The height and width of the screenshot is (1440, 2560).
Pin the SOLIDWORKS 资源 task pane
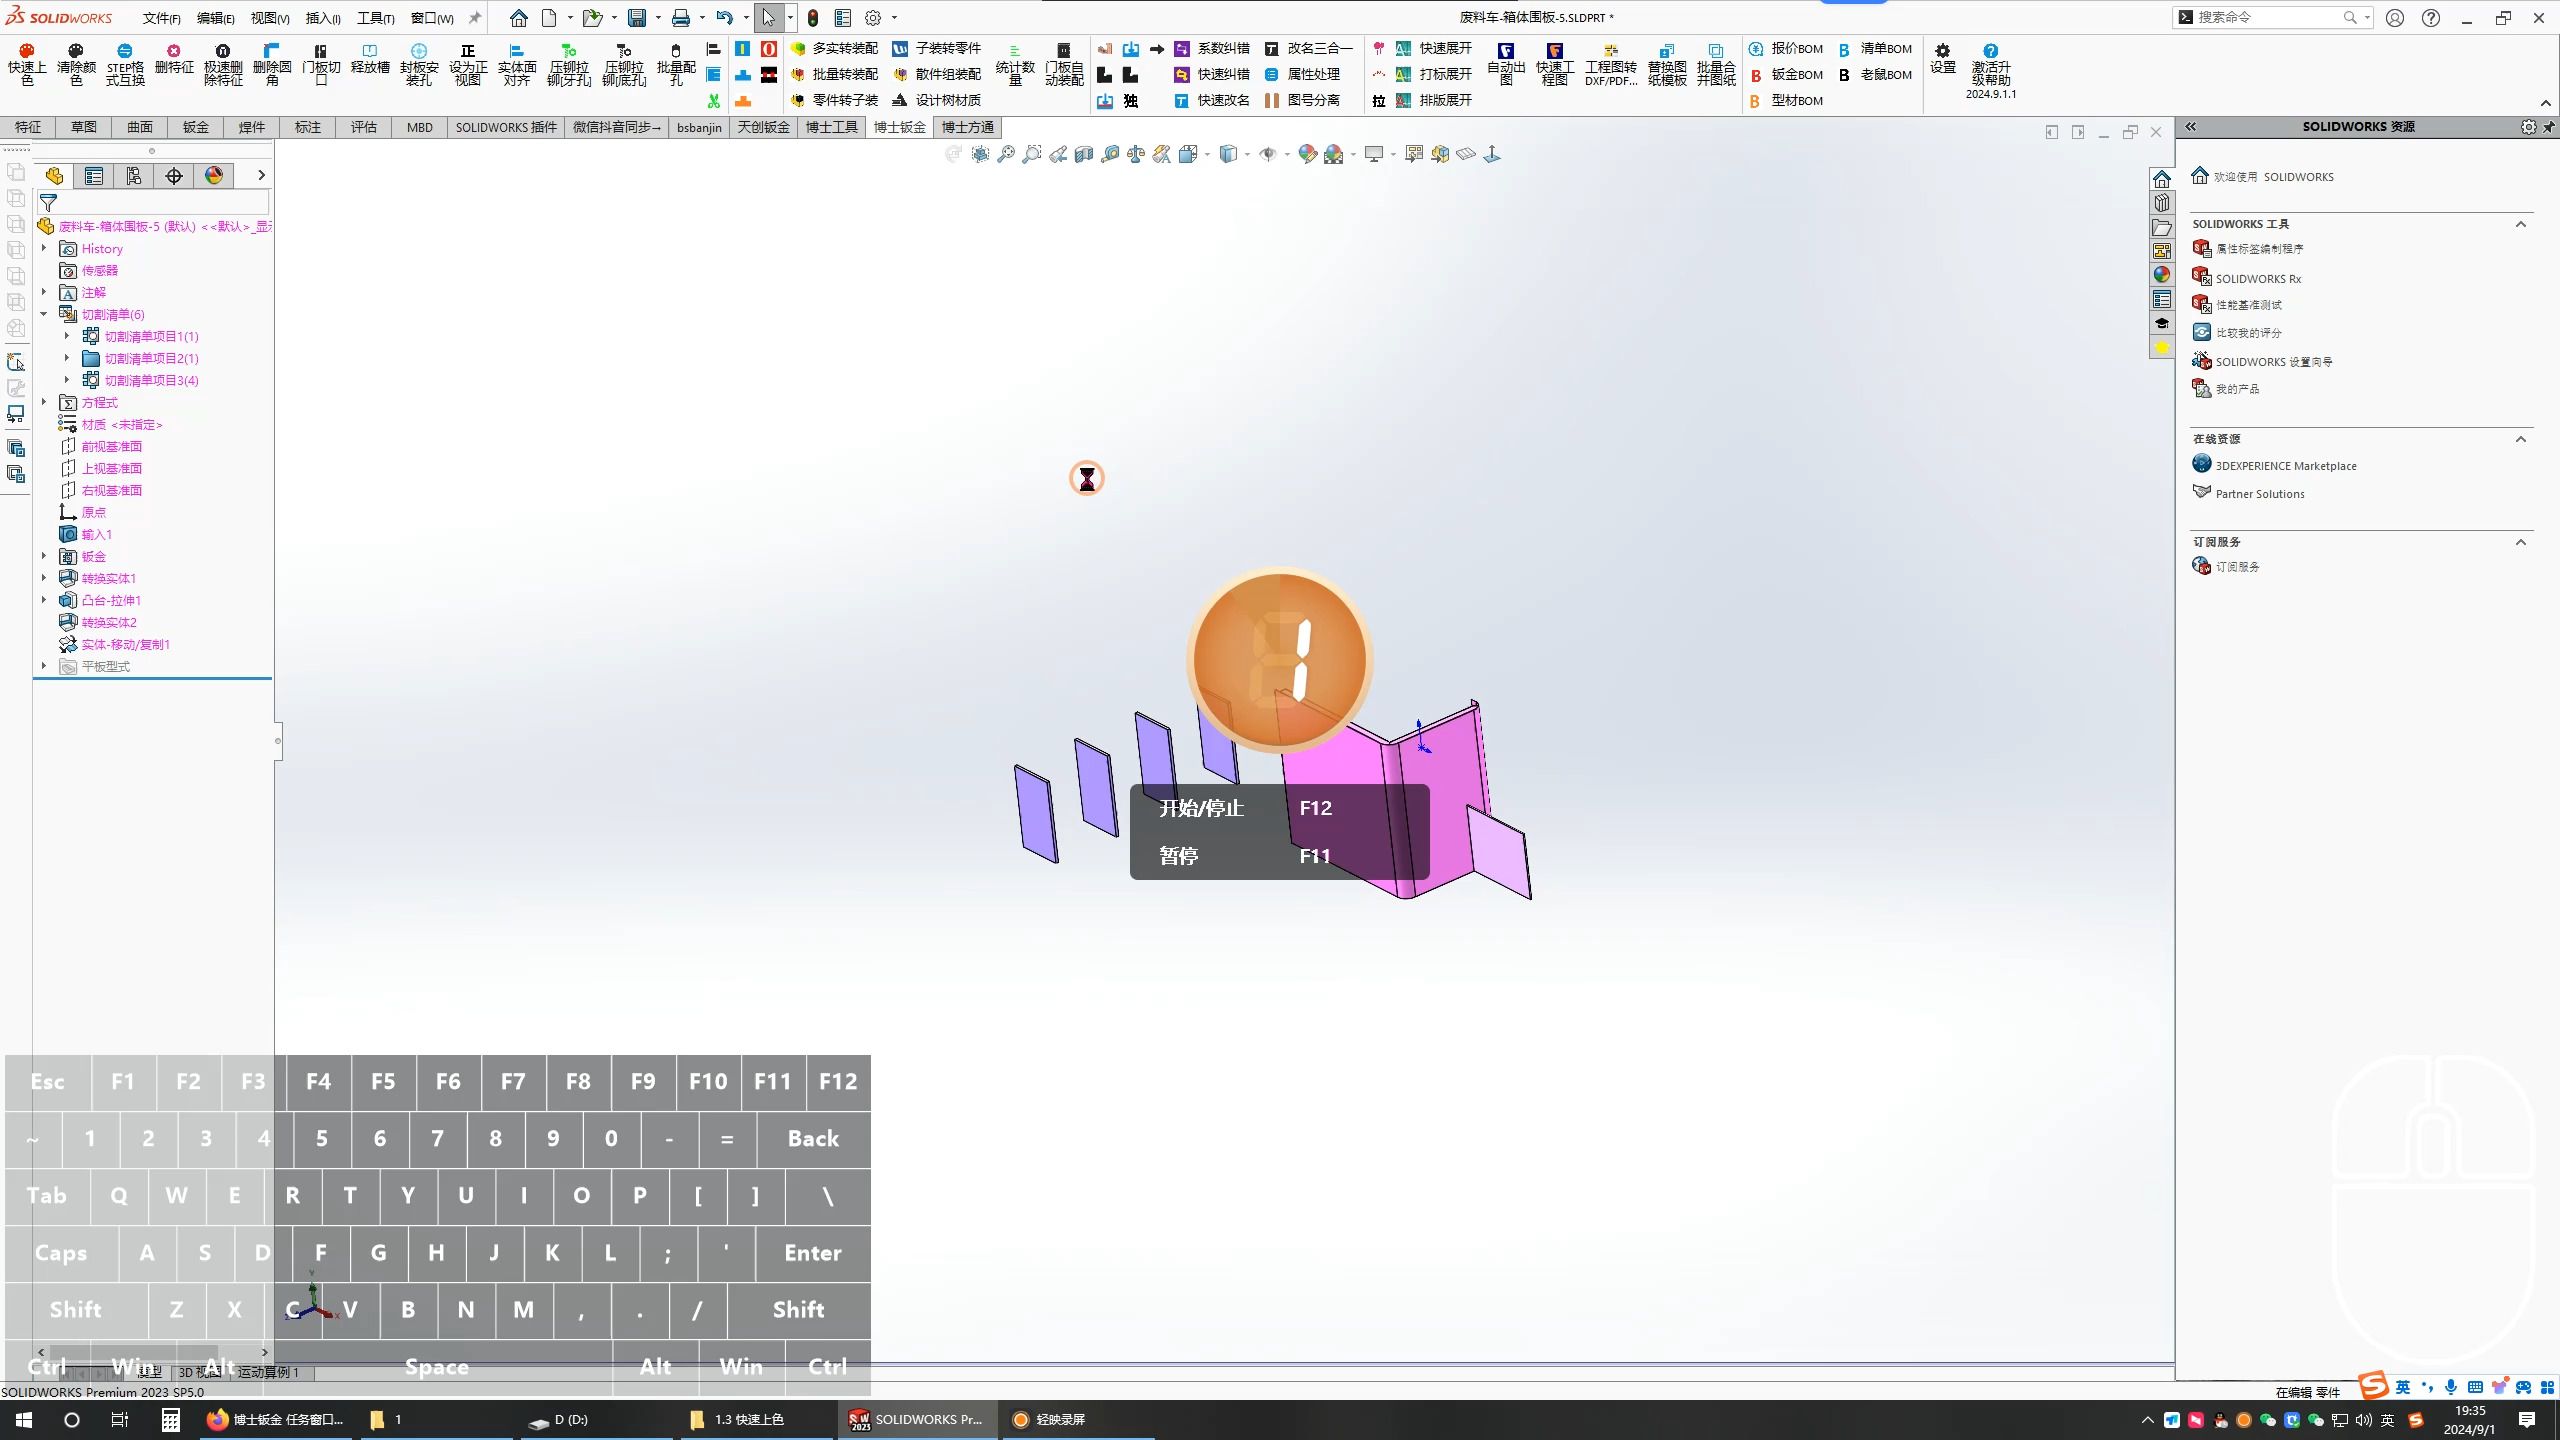[x=2549, y=127]
